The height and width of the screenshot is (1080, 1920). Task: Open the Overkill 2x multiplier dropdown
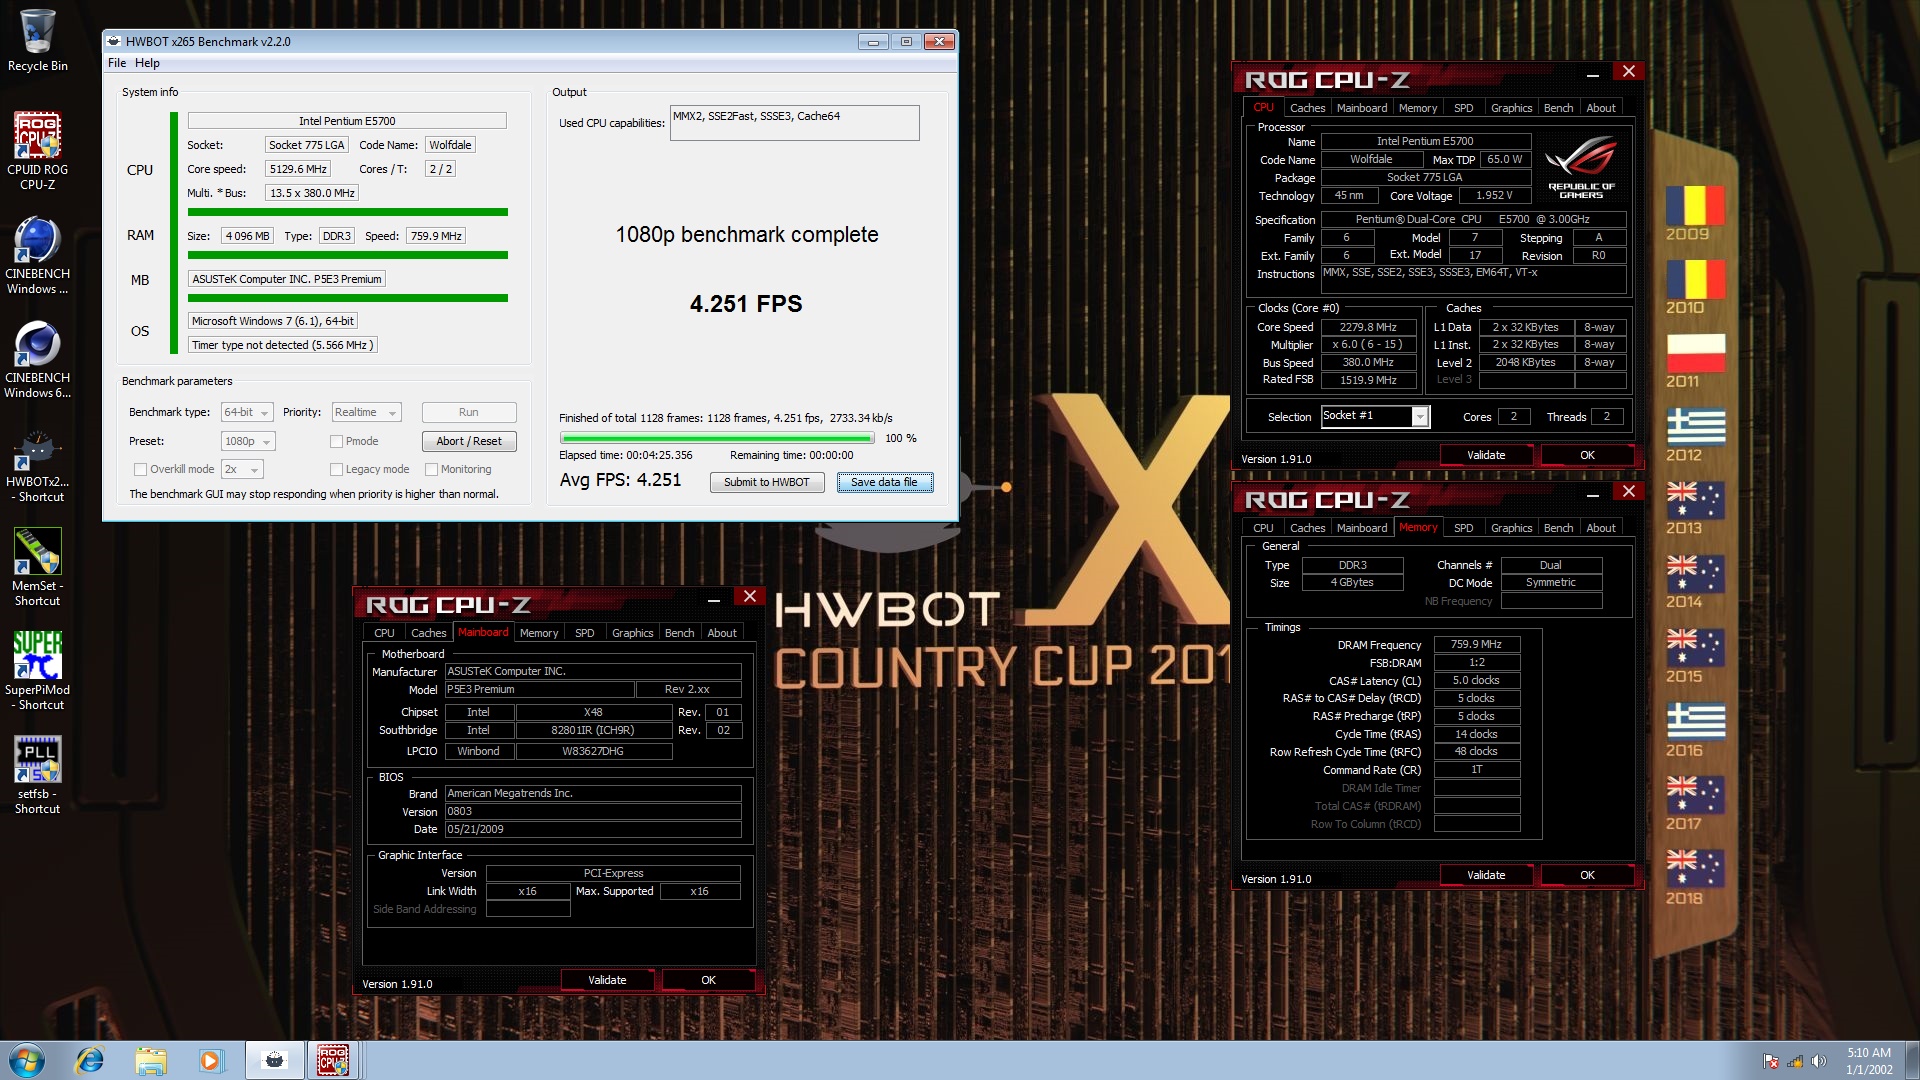tap(242, 469)
